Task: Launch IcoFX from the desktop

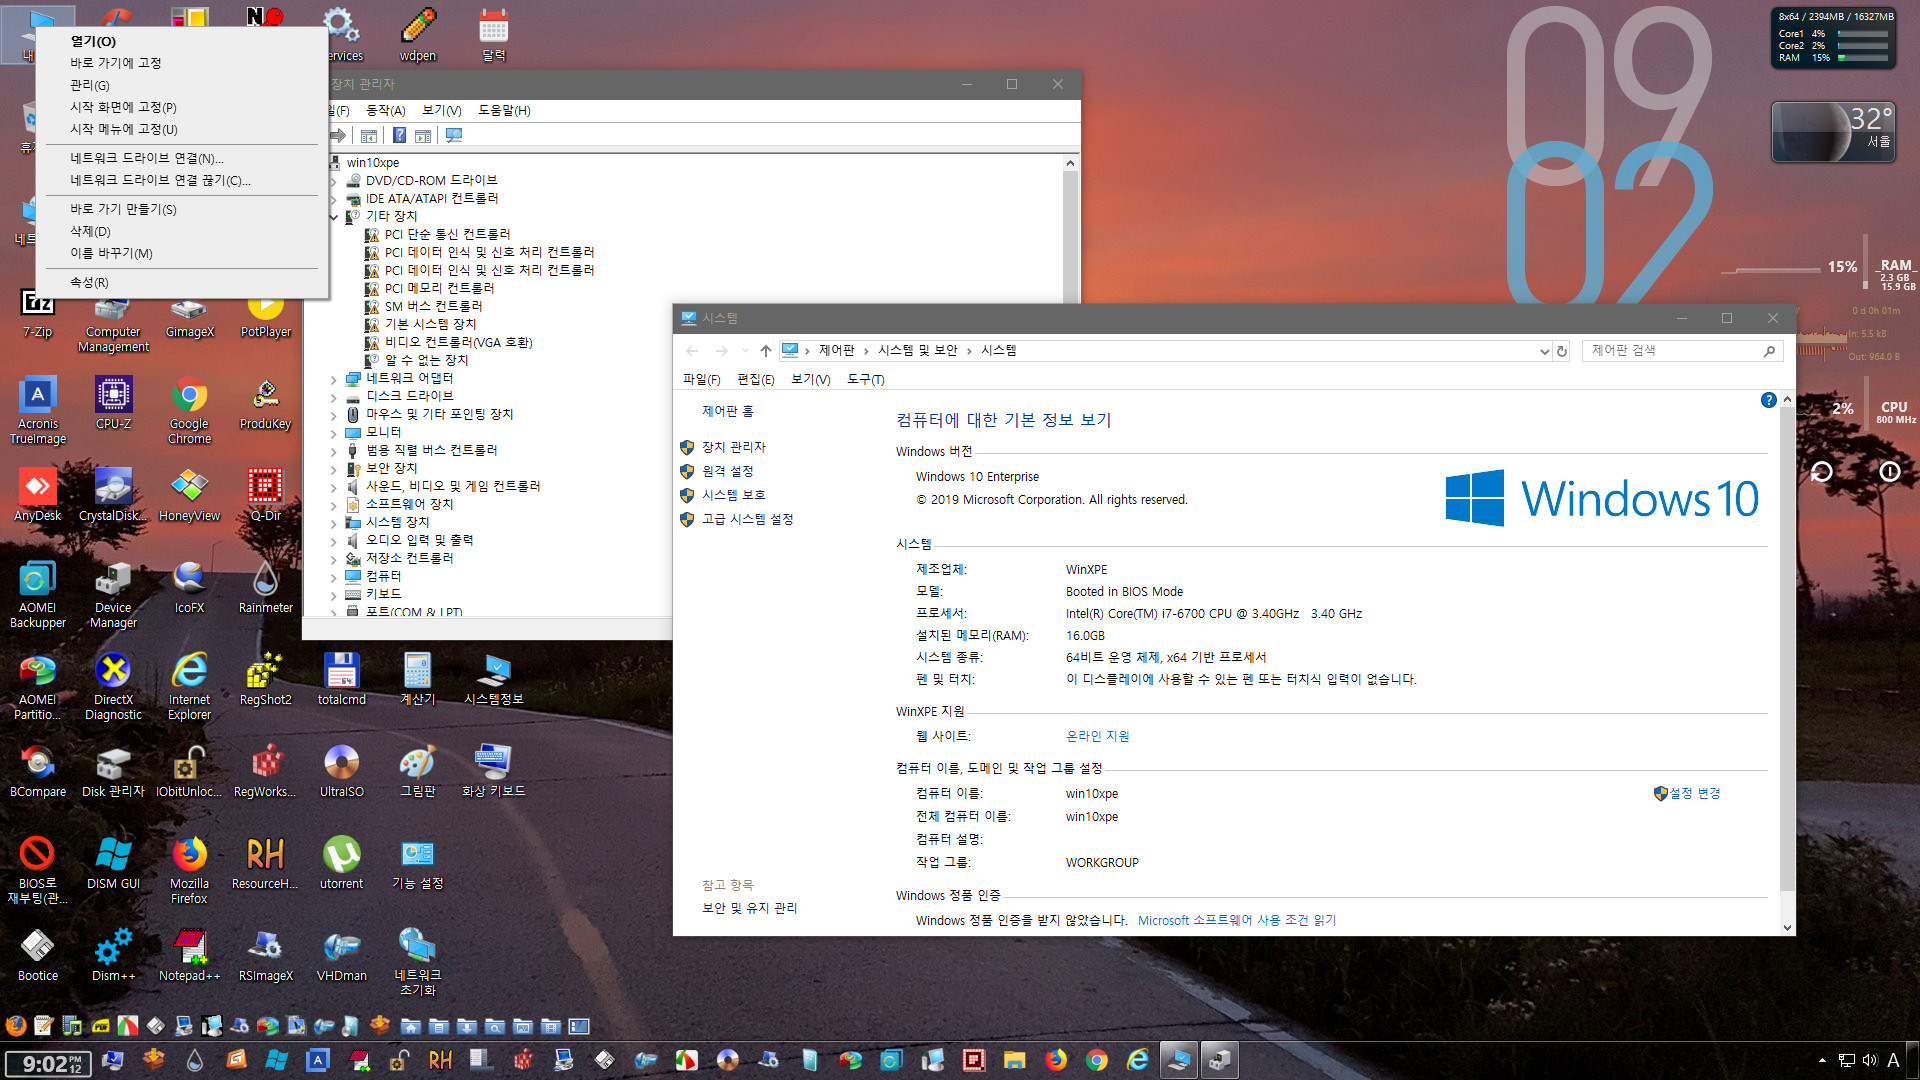Action: [x=189, y=587]
